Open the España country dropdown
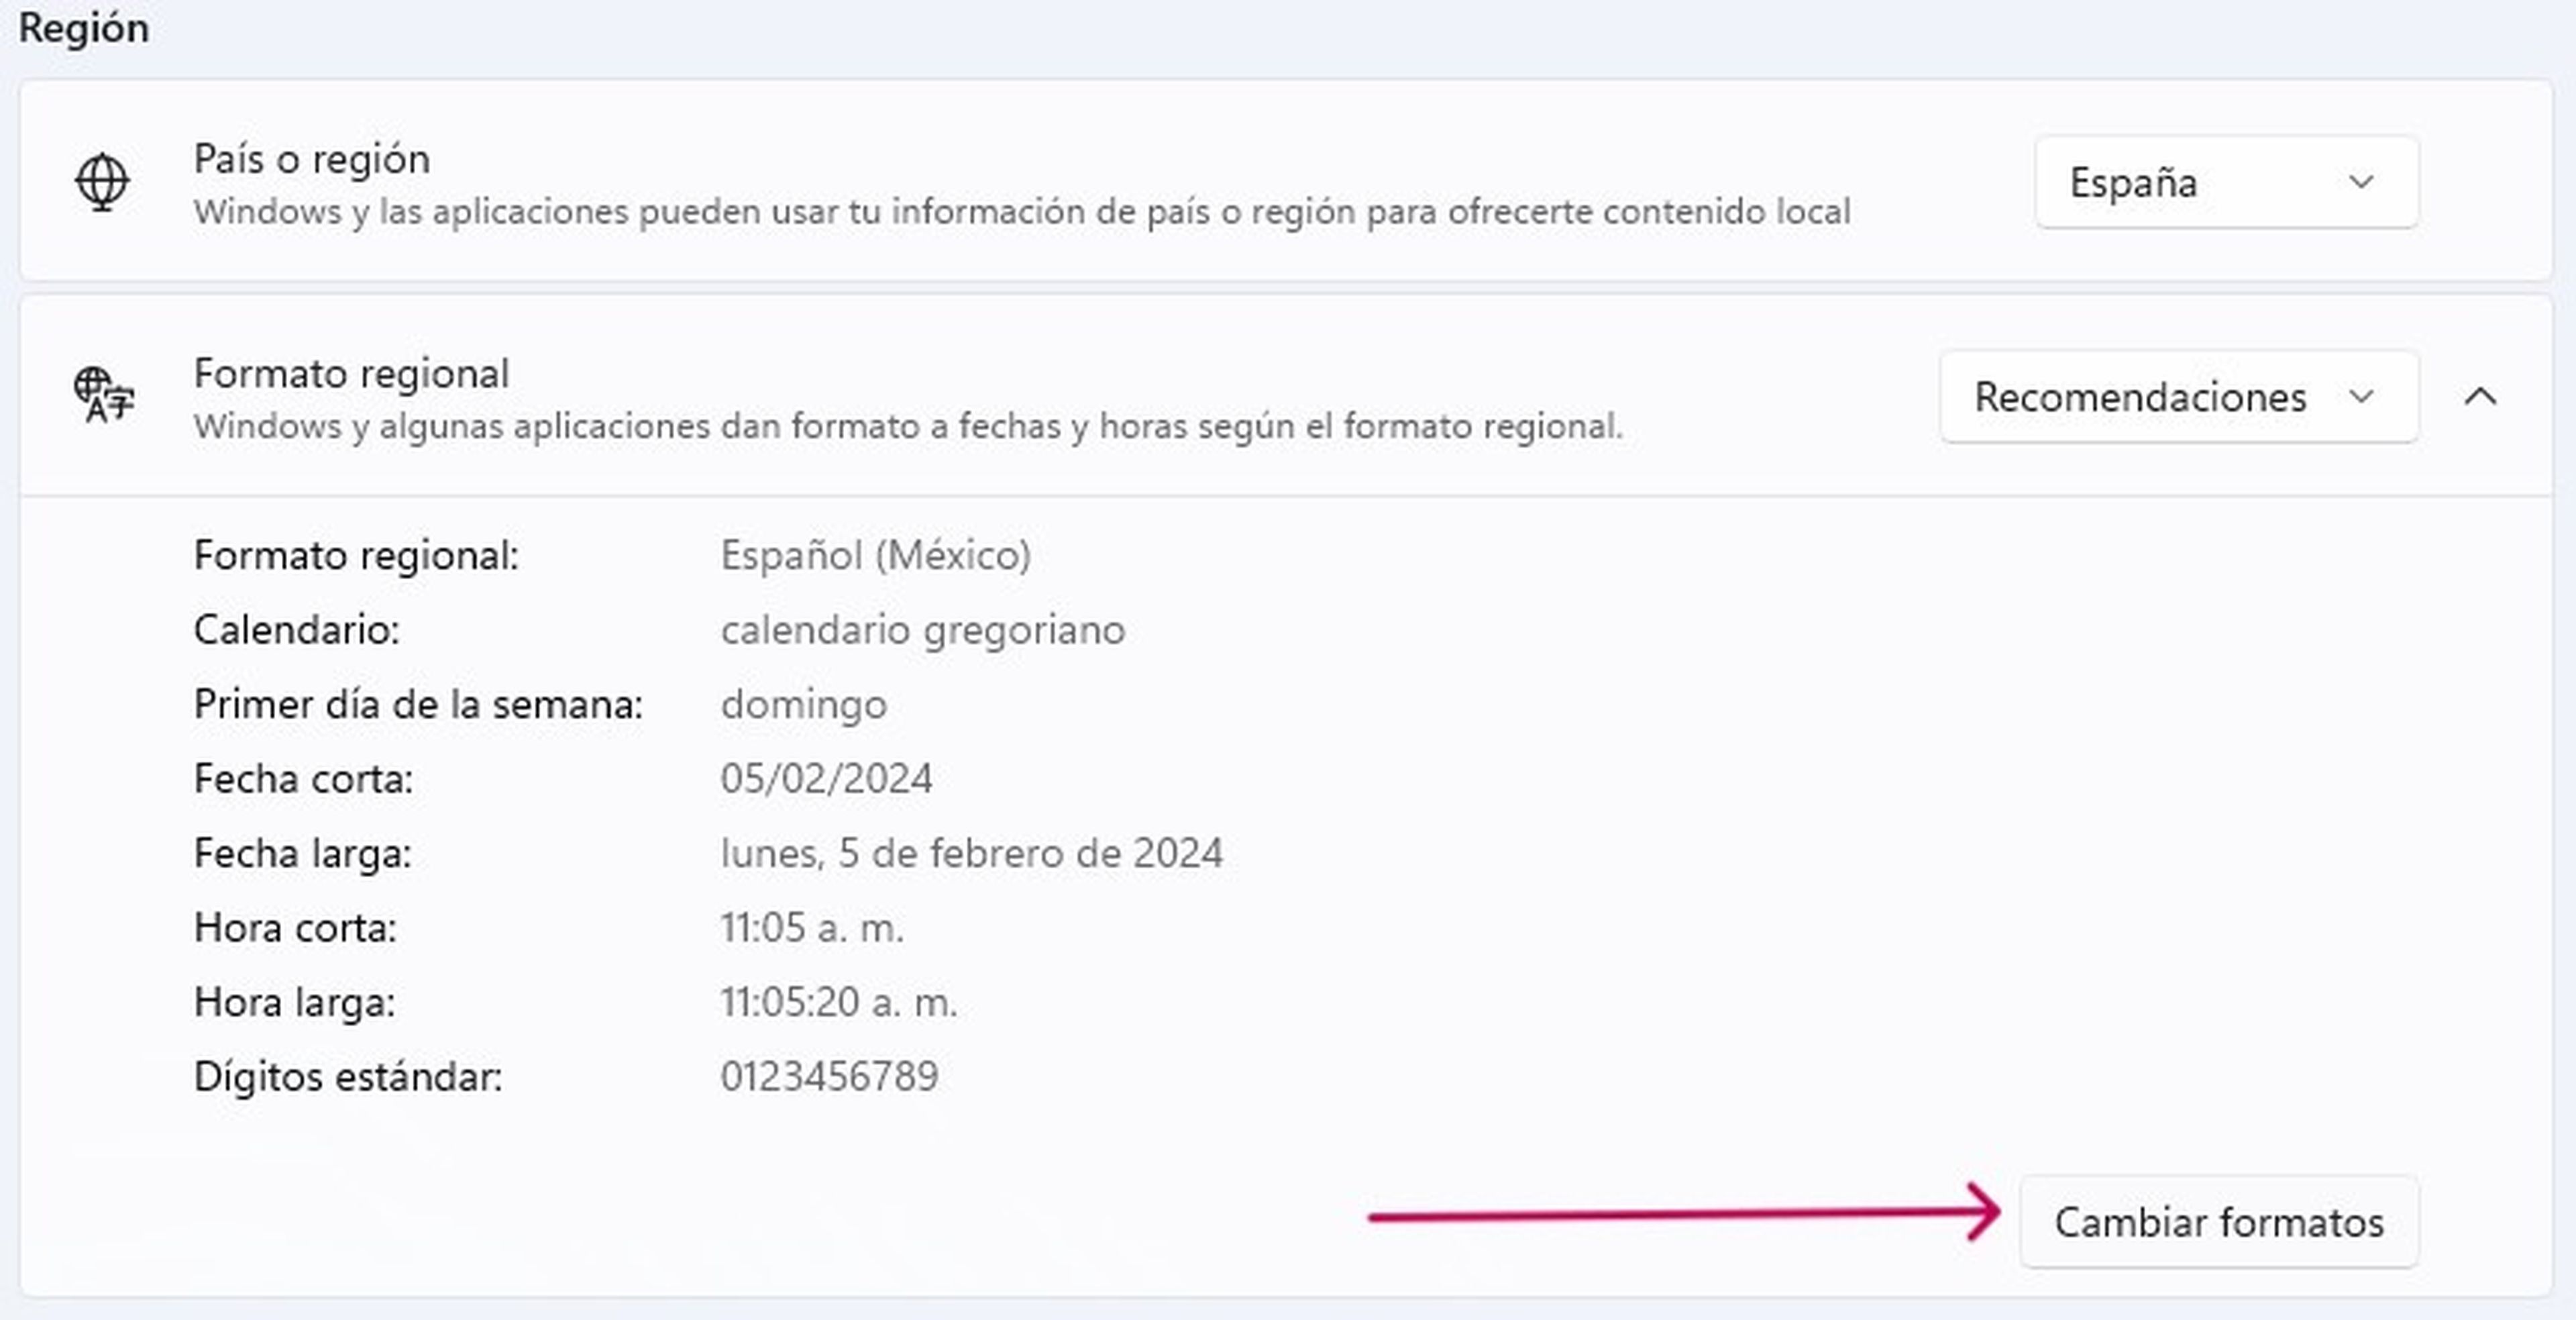The image size is (2576, 1320). [2227, 182]
